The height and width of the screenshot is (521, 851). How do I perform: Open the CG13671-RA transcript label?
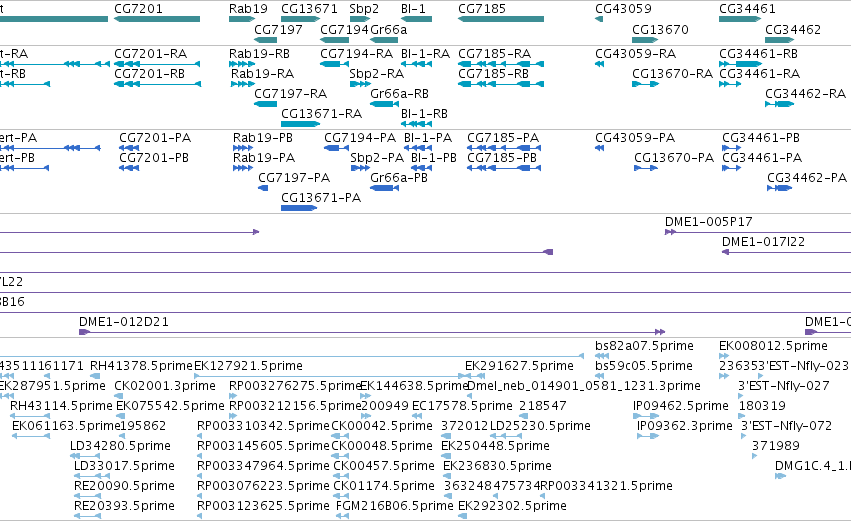tap(321, 113)
